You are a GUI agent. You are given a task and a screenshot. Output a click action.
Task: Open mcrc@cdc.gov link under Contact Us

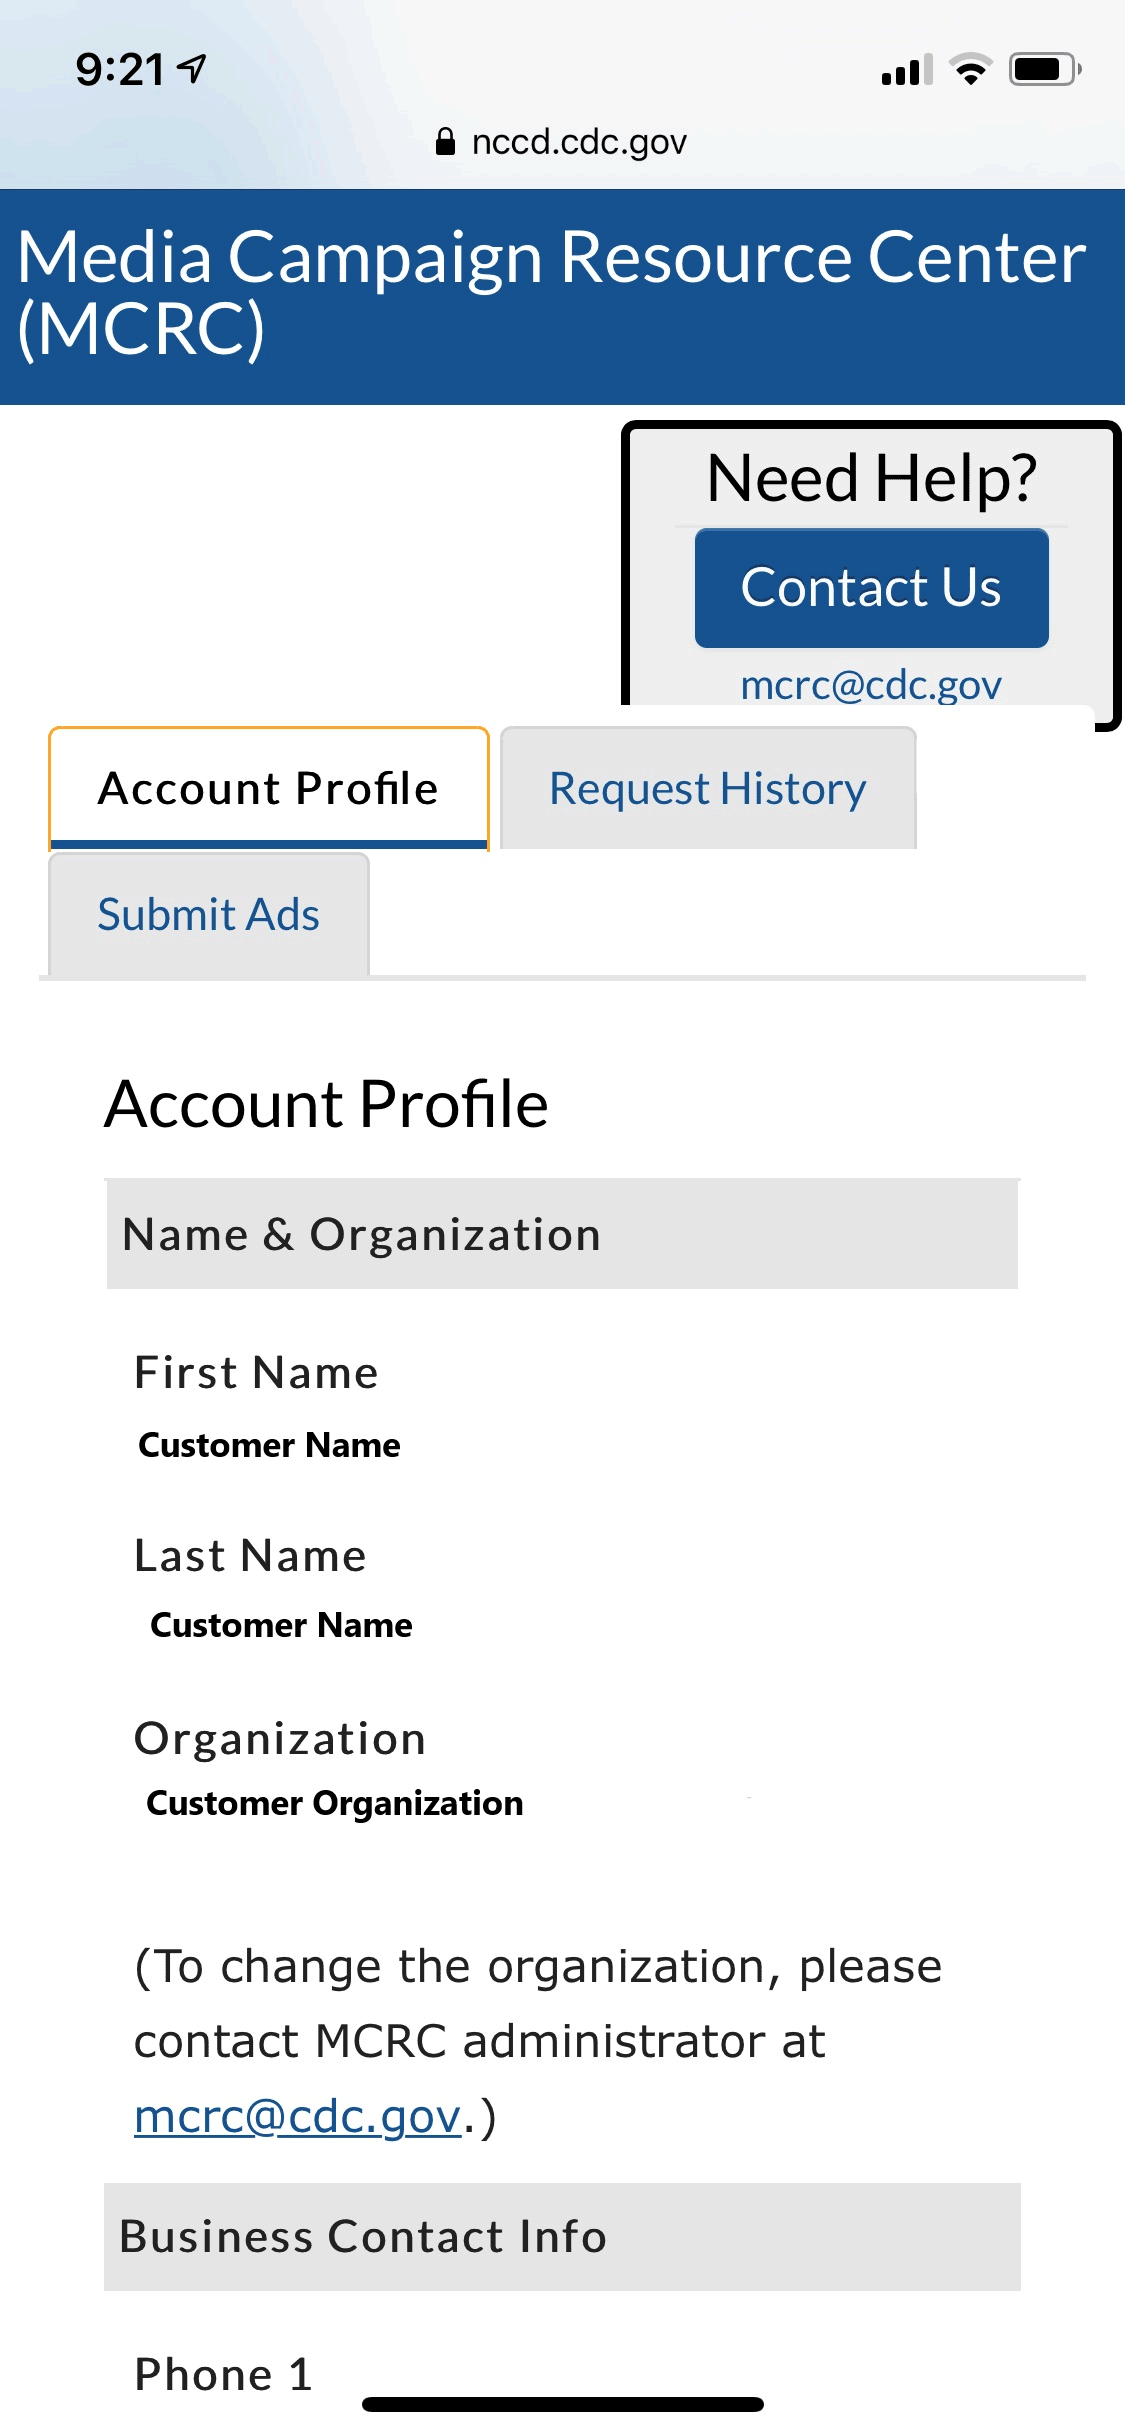(x=870, y=685)
